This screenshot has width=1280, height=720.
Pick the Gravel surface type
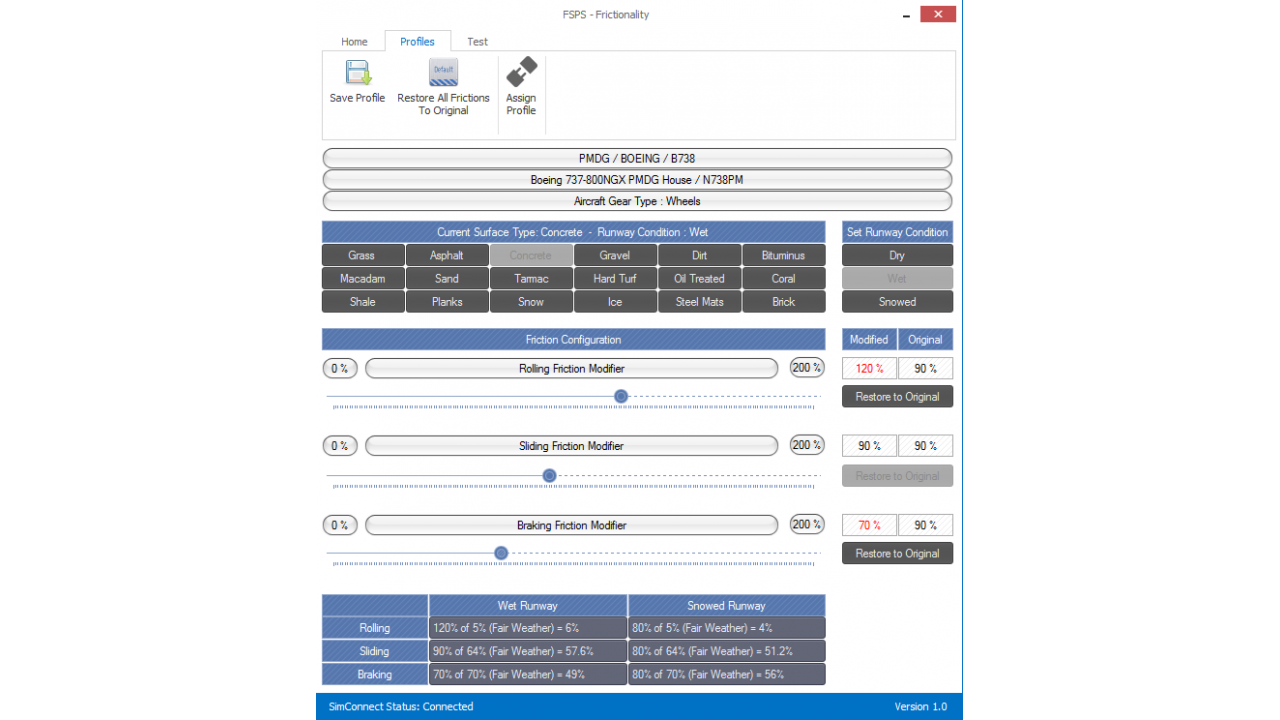(615, 255)
